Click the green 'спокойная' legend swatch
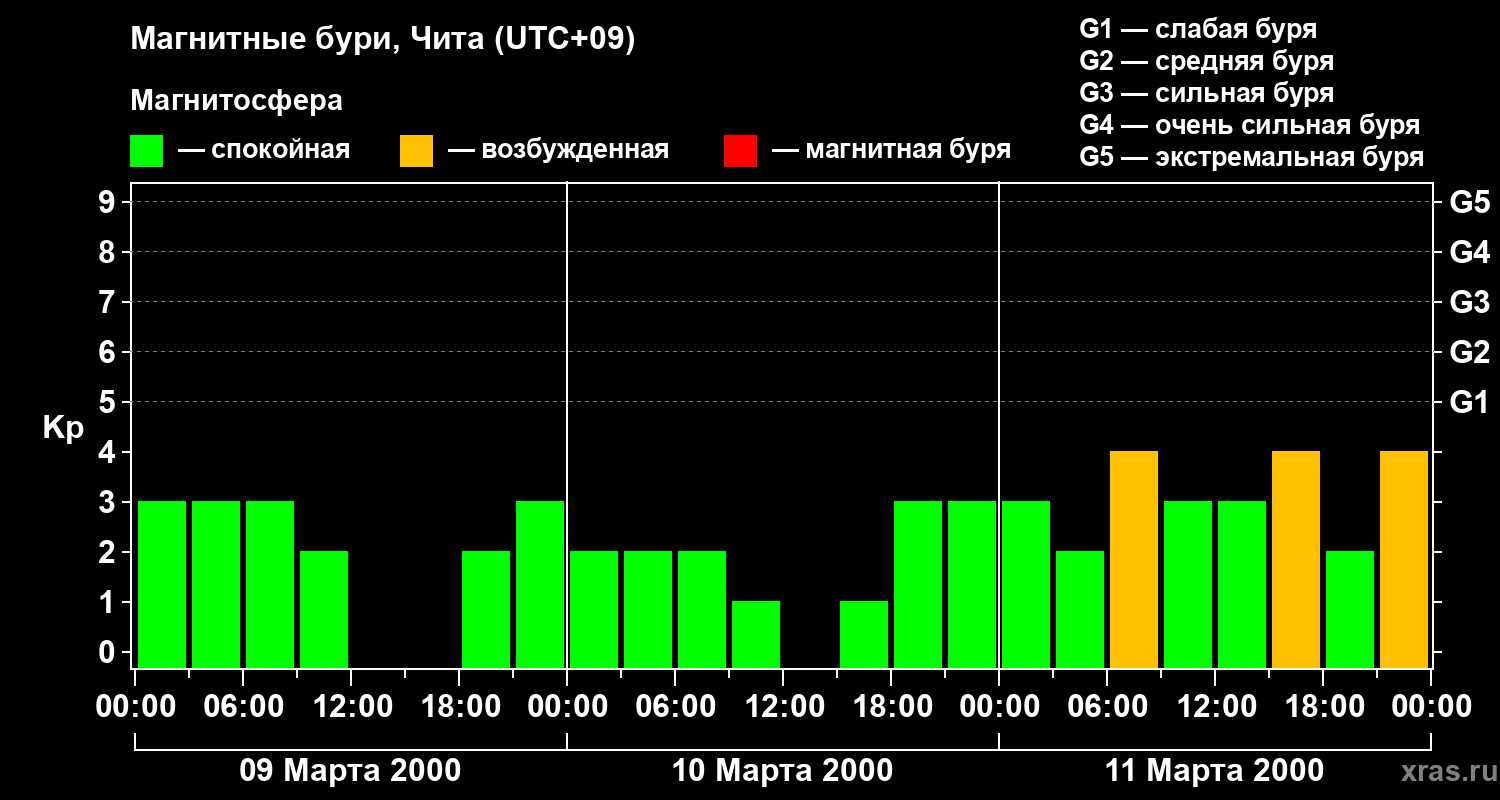This screenshot has height=800, width=1500. (146, 151)
